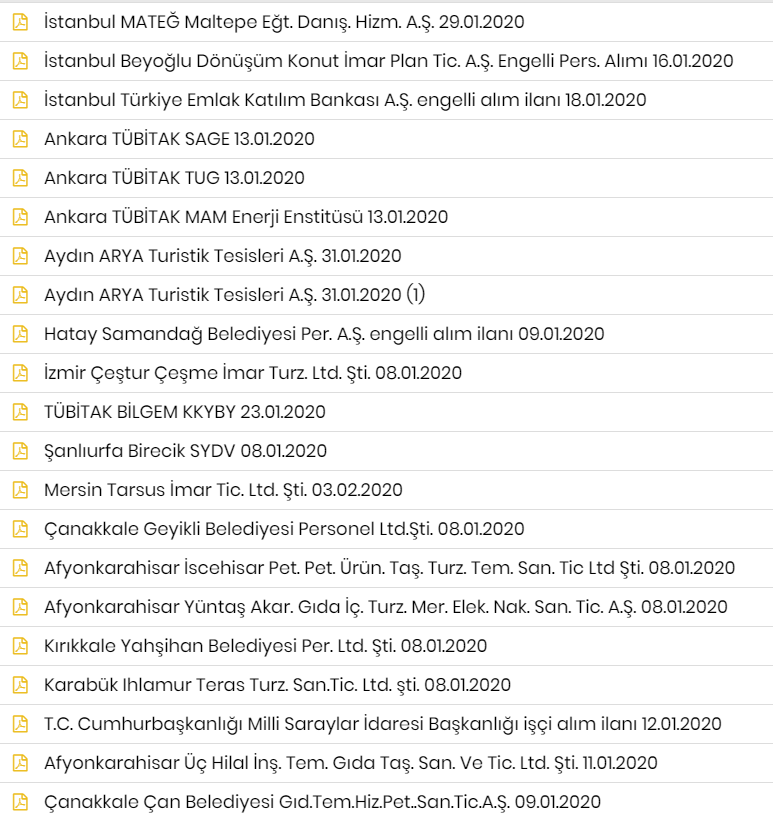Click PDF icon beside Şanlıurfa Birecik SYDV
773x818 pixels.
20,451
